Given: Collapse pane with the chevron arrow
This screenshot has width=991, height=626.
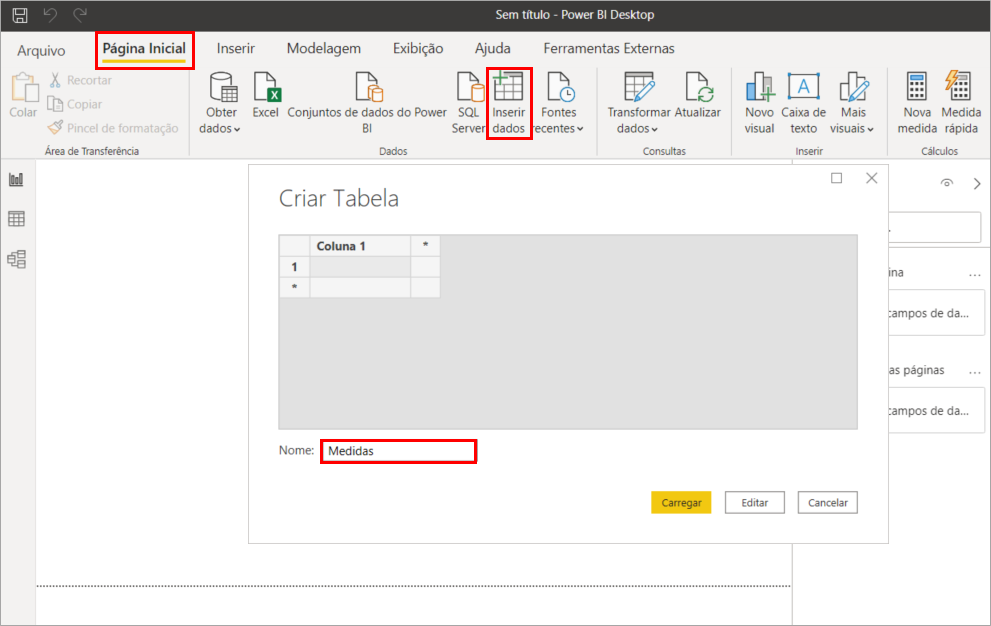Looking at the screenshot, I should click(x=977, y=184).
